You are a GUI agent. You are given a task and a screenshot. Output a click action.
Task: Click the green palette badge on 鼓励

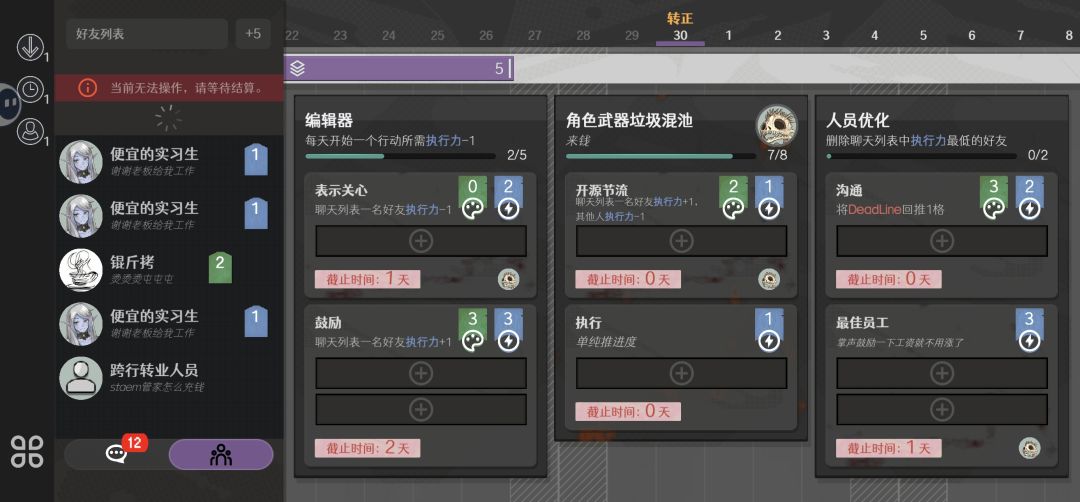tap(472, 331)
